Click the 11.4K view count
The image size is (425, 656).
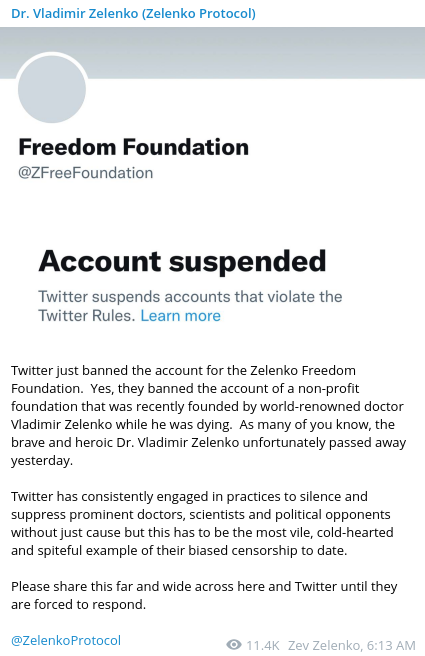pyautogui.click(x=263, y=645)
